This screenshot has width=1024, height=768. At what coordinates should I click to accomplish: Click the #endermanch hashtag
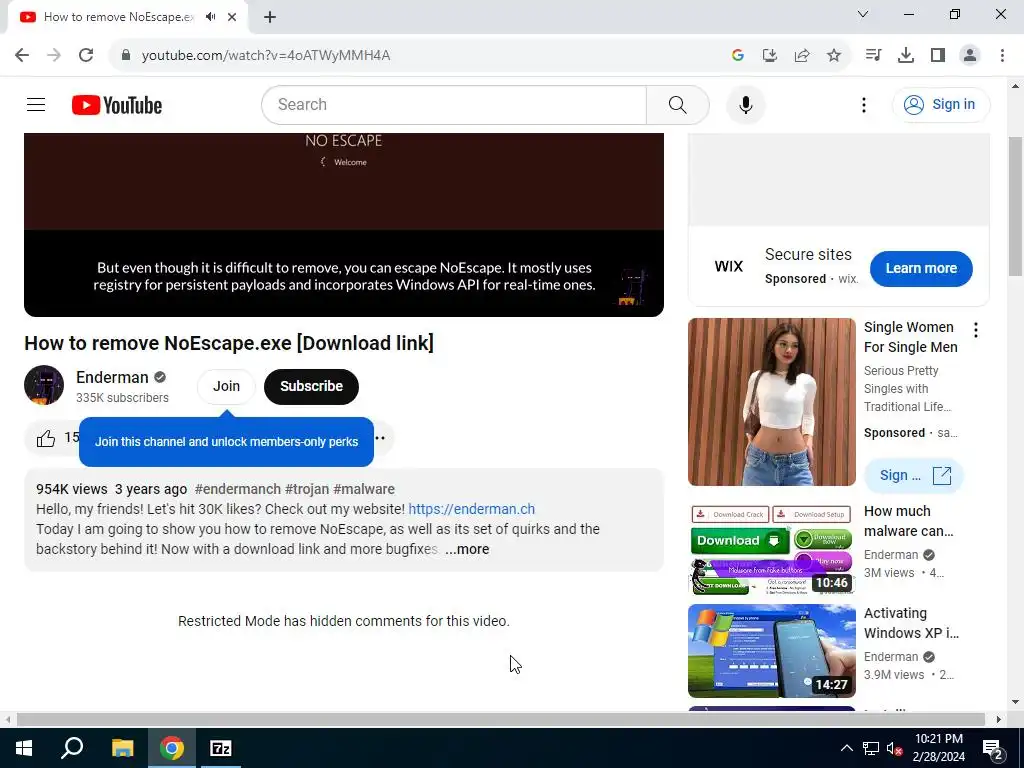tap(238, 489)
